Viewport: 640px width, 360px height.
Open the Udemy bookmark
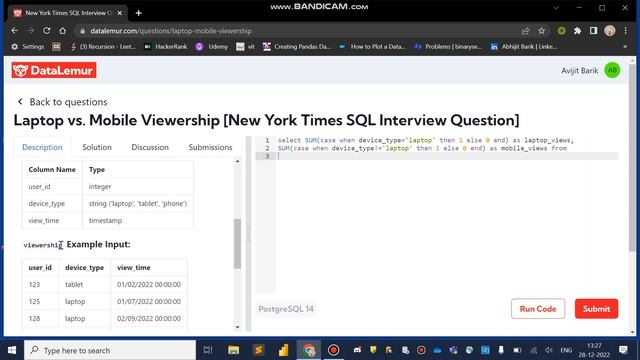point(212,47)
